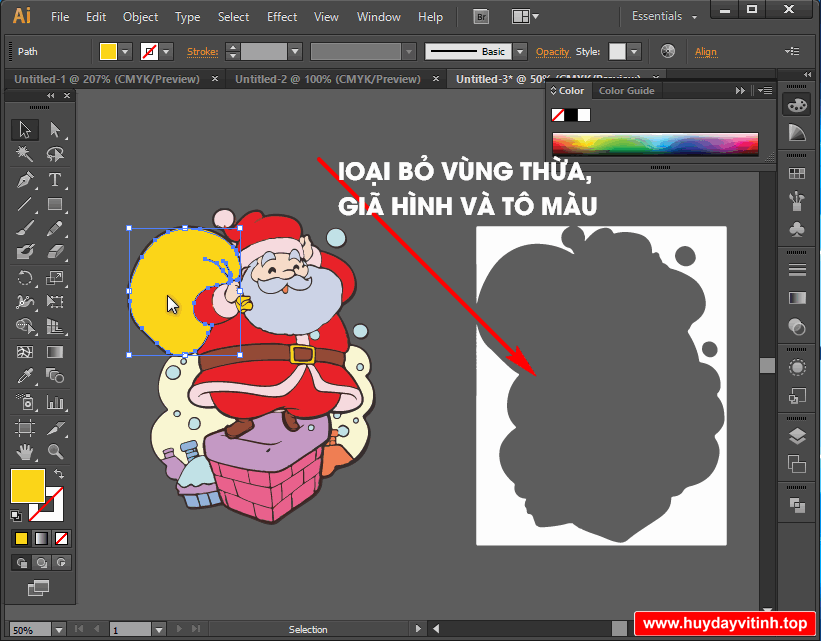This screenshot has width=821, height=641.
Task: Select the Artboard tool
Action: pos(25,428)
